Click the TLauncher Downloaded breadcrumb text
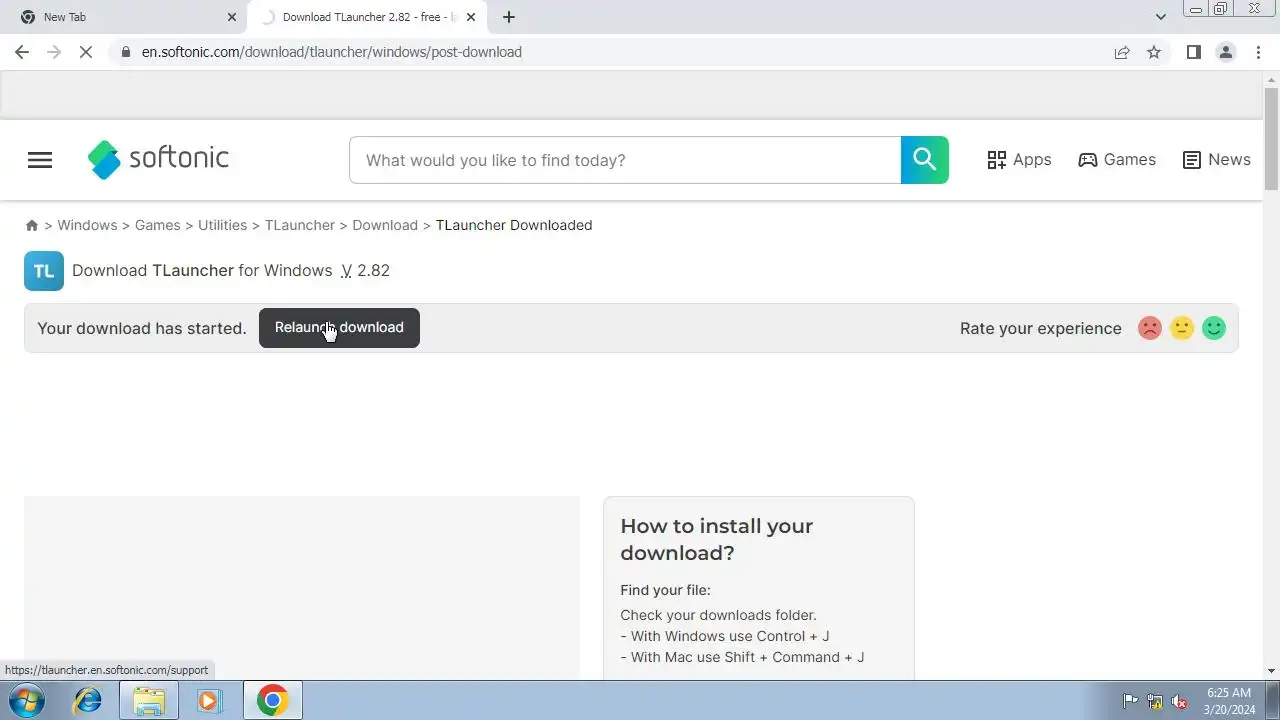 click(x=514, y=225)
